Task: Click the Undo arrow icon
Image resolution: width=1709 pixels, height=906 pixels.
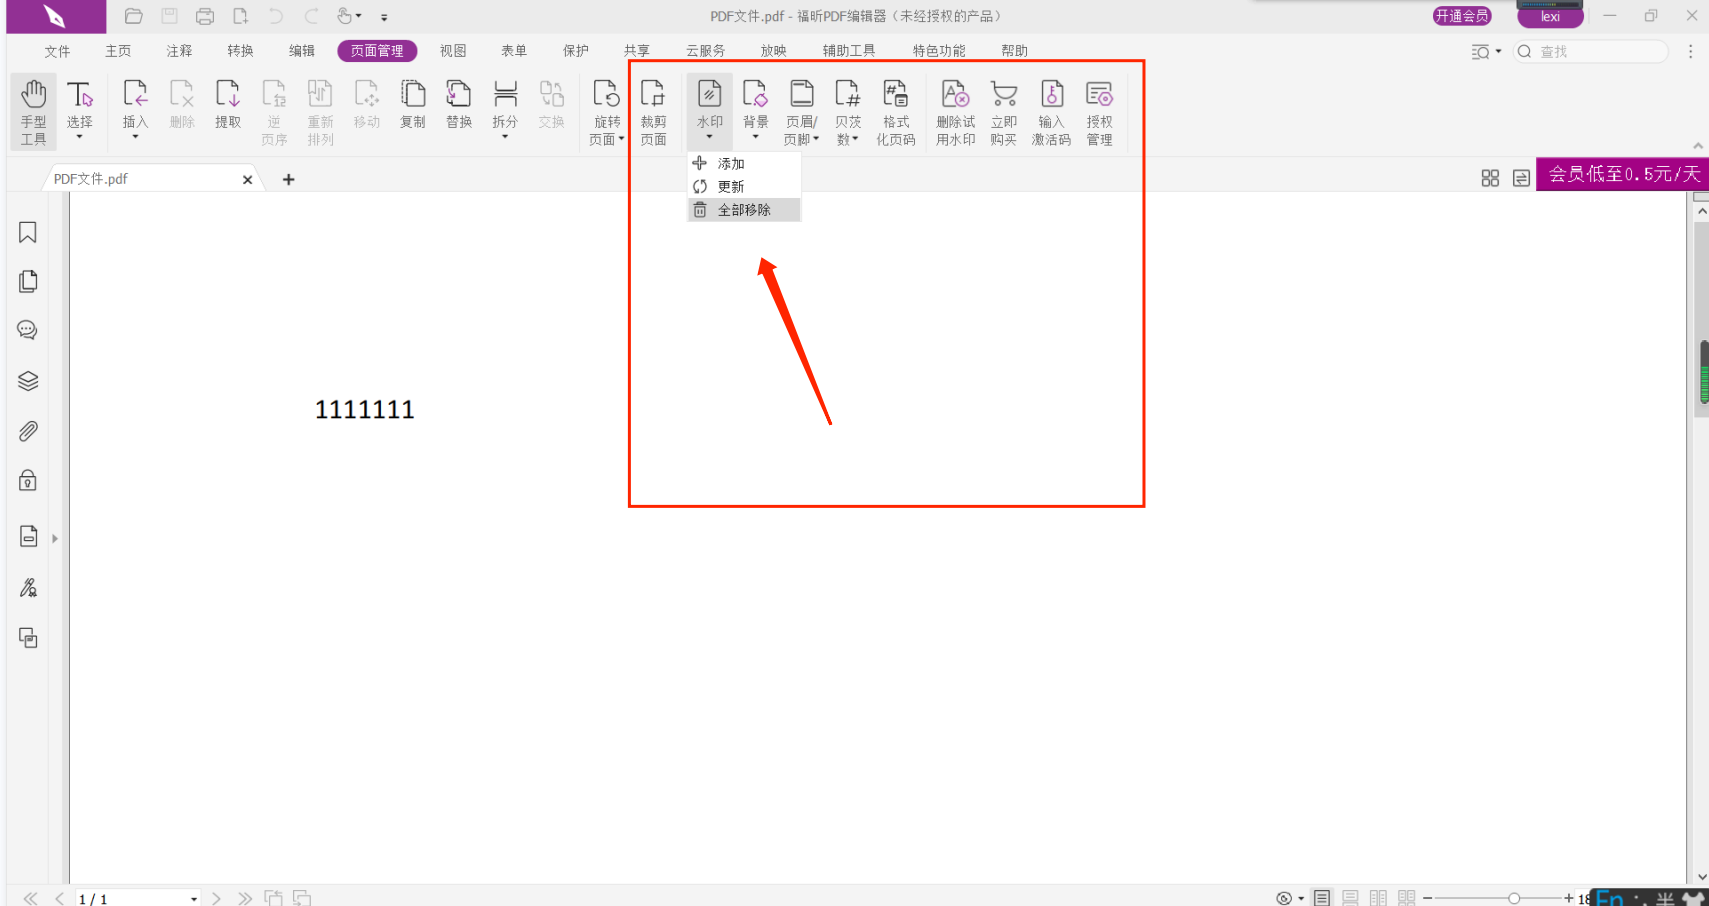Action: pos(276,16)
